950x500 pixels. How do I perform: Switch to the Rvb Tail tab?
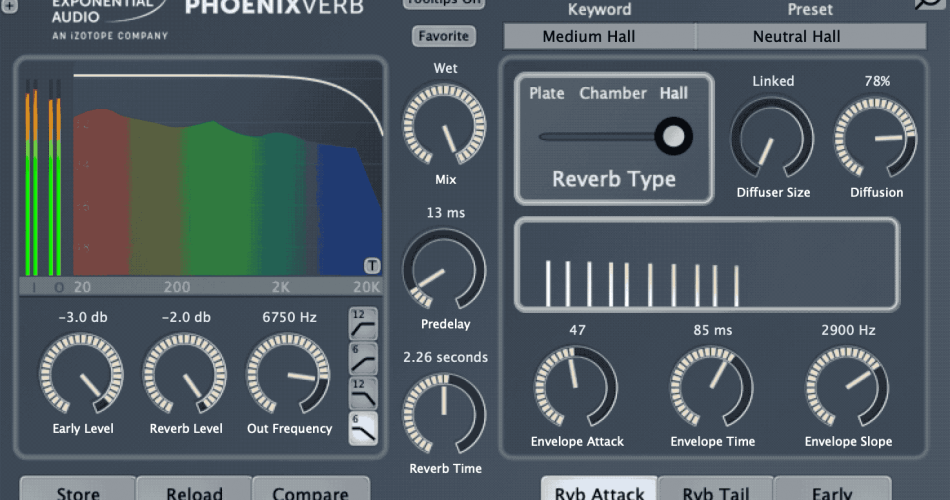click(716, 488)
